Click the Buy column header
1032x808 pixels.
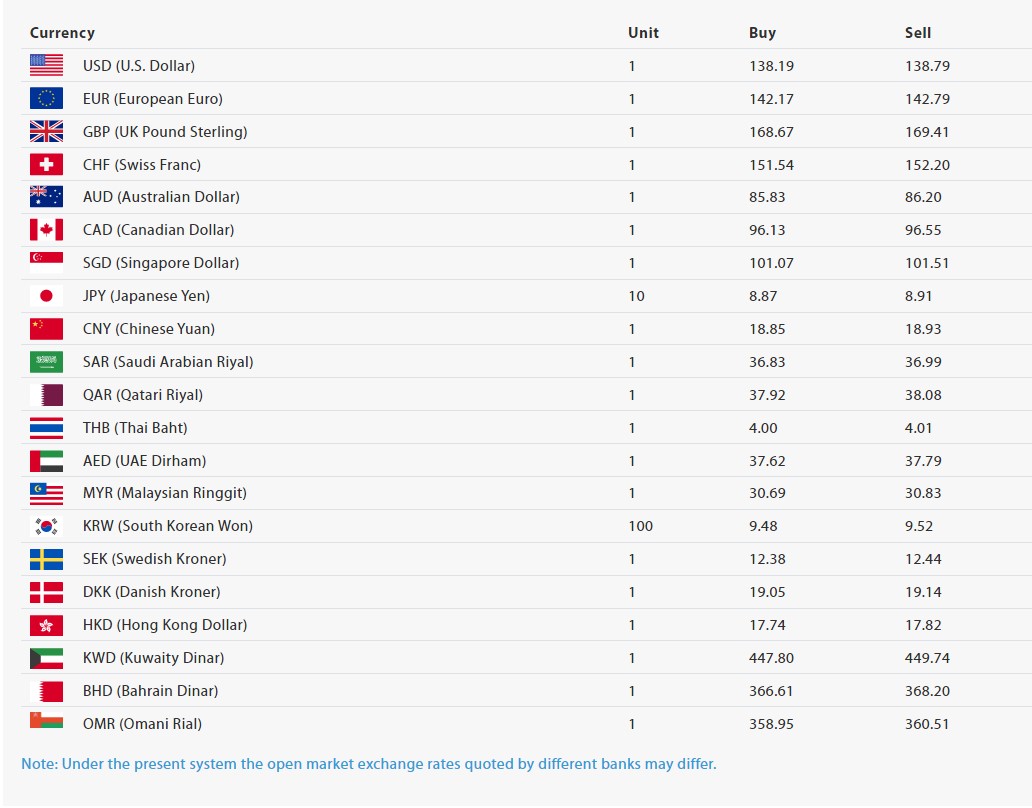tap(762, 33)
